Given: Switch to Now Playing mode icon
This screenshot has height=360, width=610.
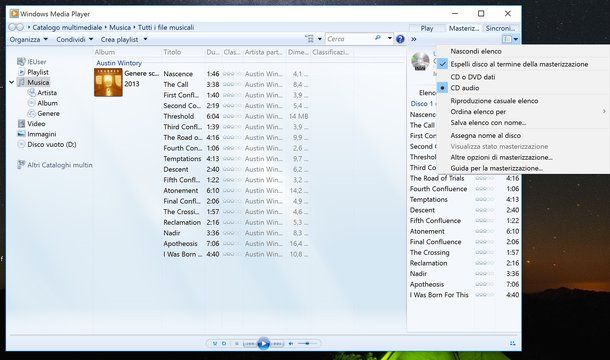Looking at the screenshot, I should [512, 343].
